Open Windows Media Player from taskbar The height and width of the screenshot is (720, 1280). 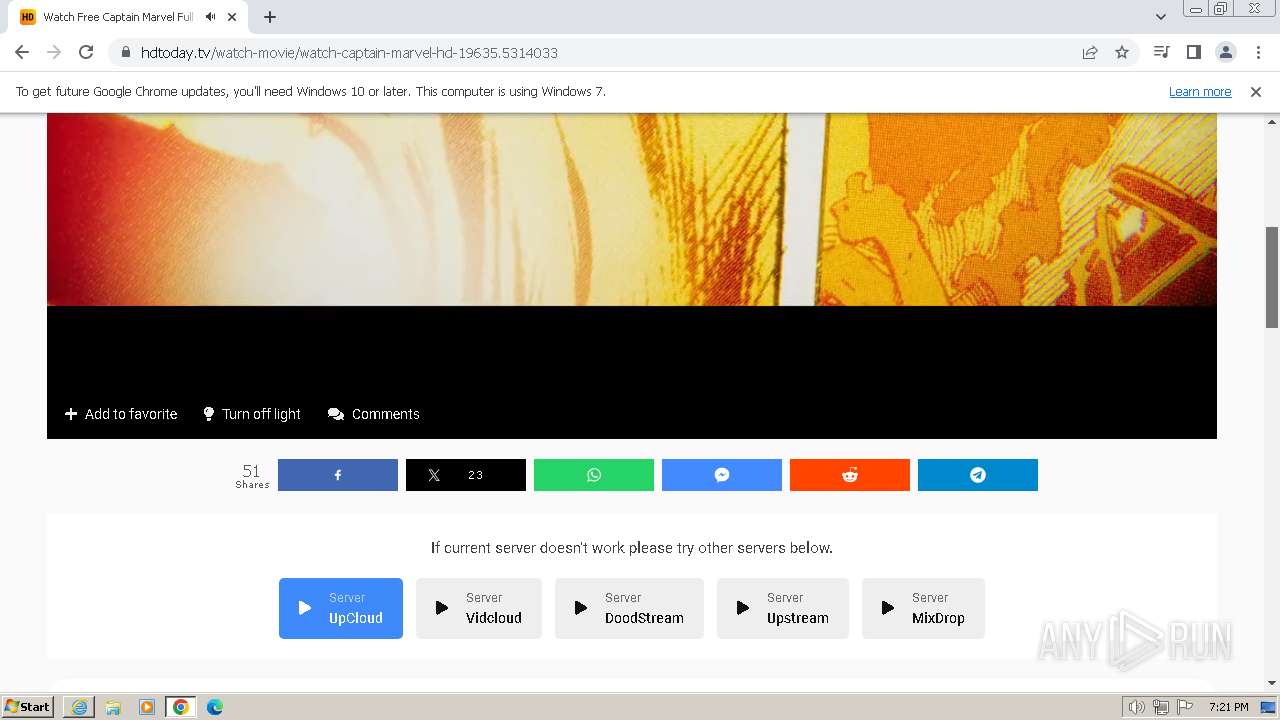(x=147, y=707)
